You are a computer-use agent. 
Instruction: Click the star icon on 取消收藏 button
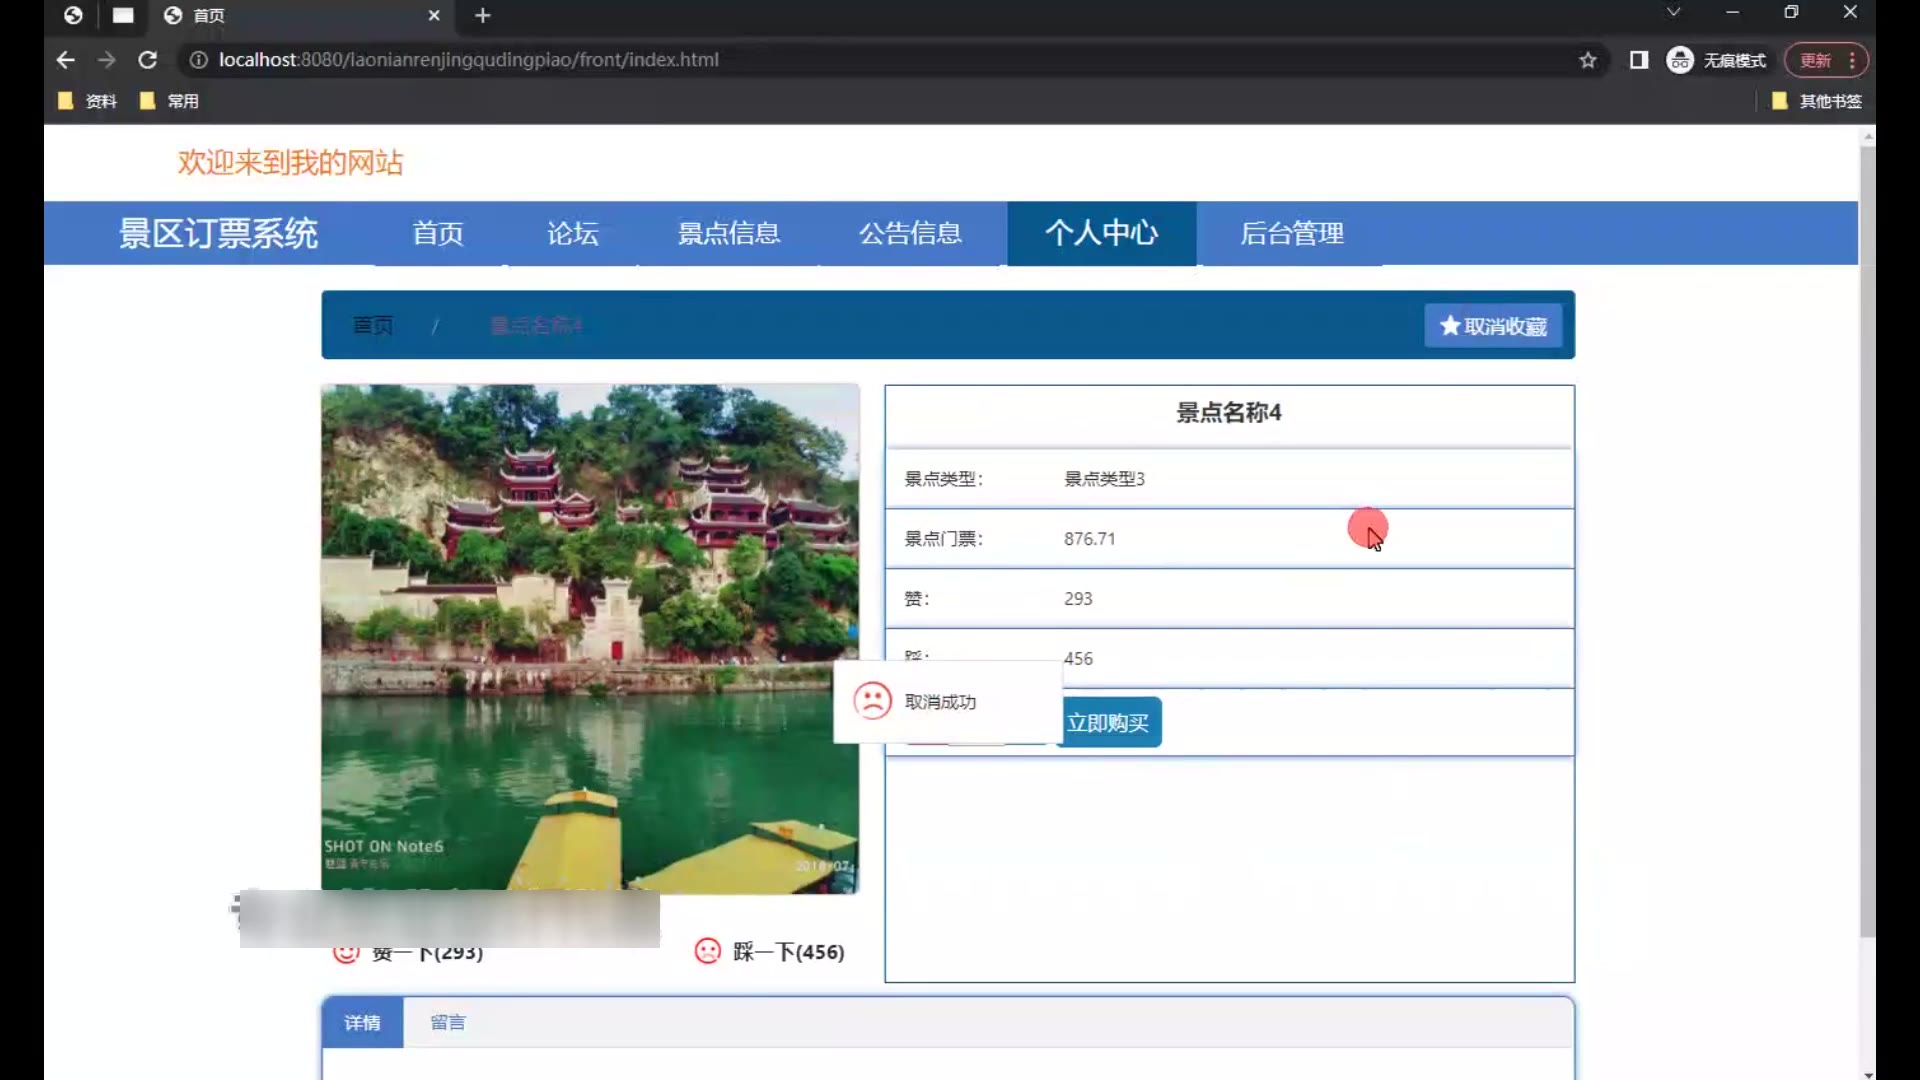[x=1449, y=326]
